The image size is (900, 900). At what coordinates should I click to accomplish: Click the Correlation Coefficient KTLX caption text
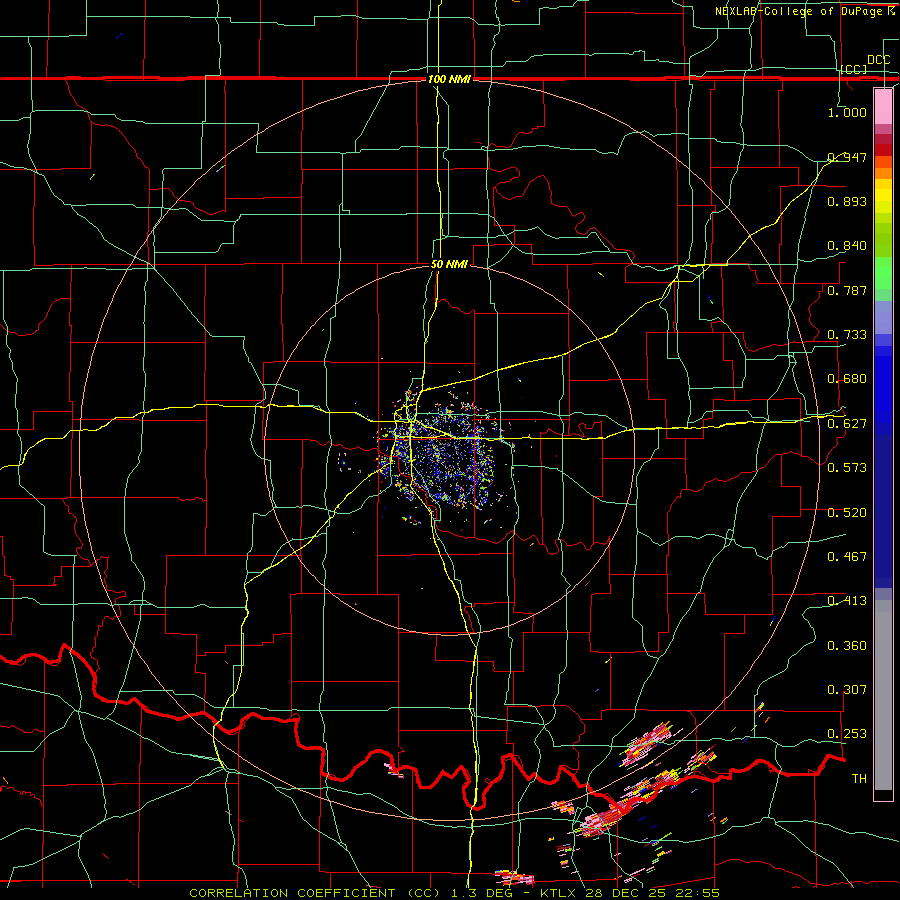click(x=454, y=893)
